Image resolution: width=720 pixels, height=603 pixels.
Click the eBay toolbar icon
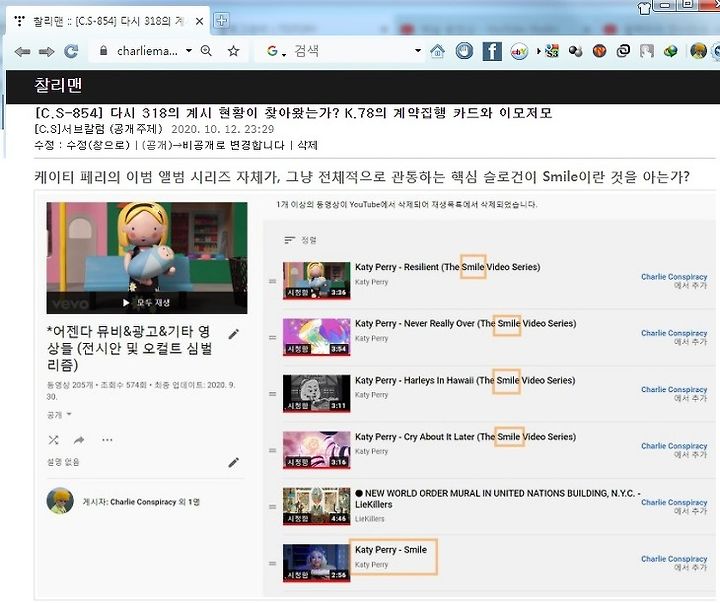pyautogui.click(x=519, y=51)
